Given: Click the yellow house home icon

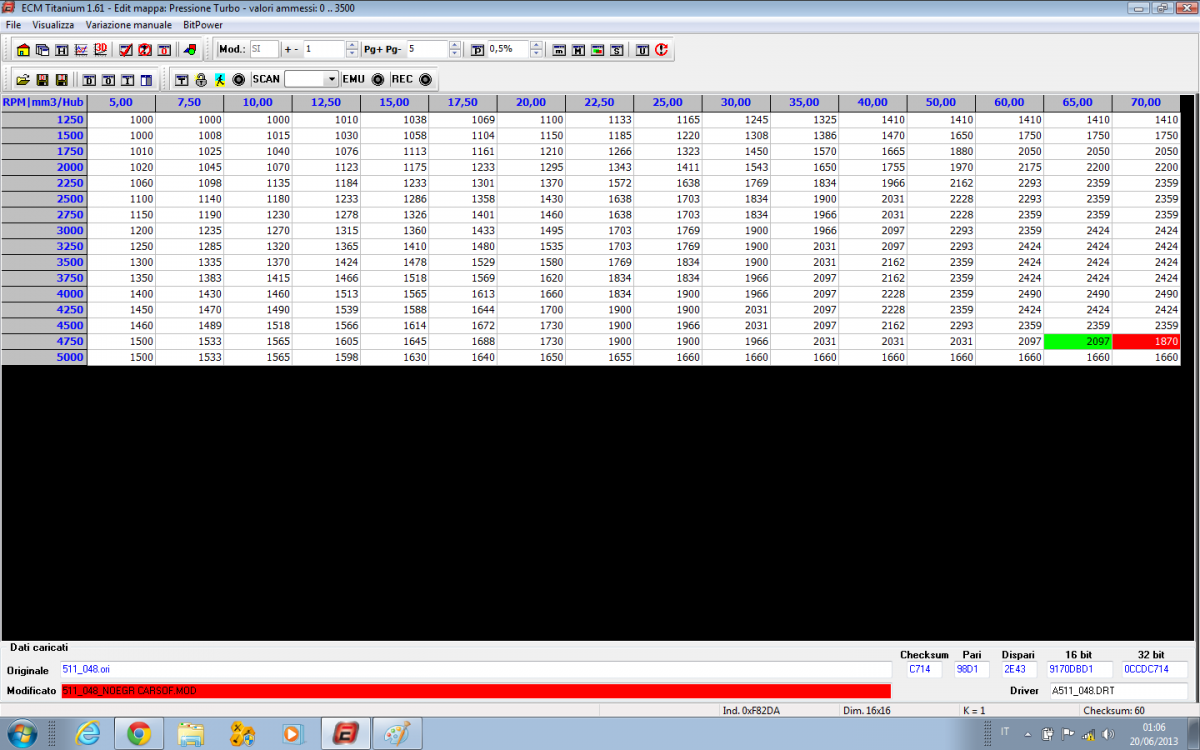Looking at the screenshot, I should click(23, 49).
